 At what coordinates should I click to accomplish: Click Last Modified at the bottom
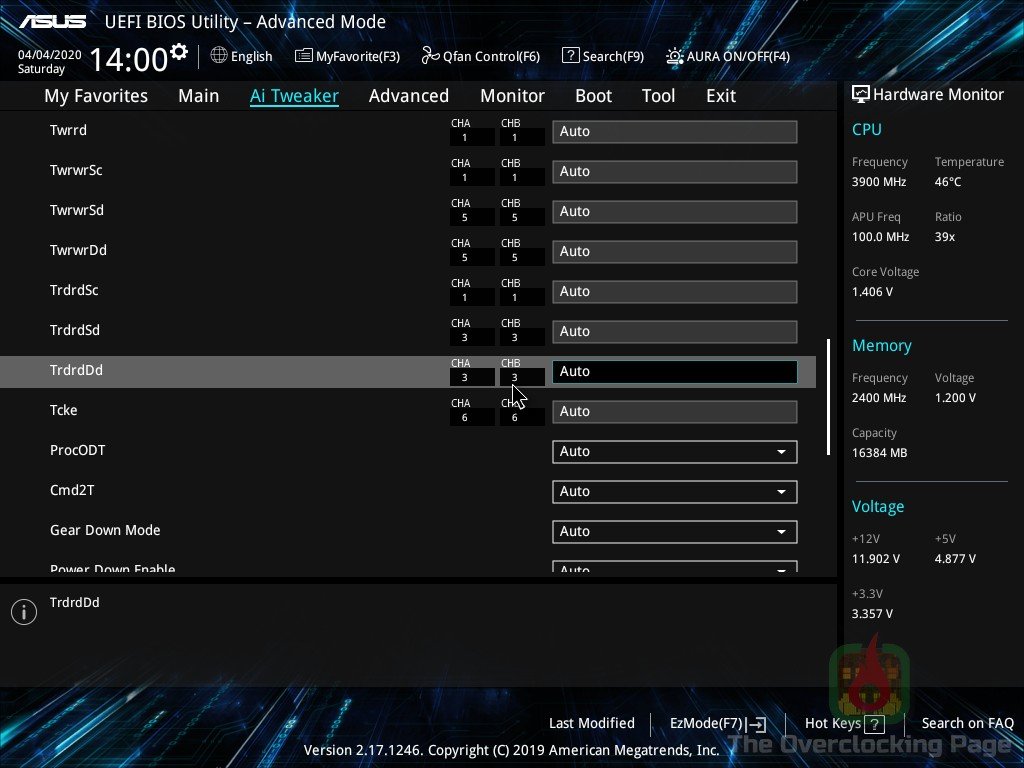(x=591, y=723)
